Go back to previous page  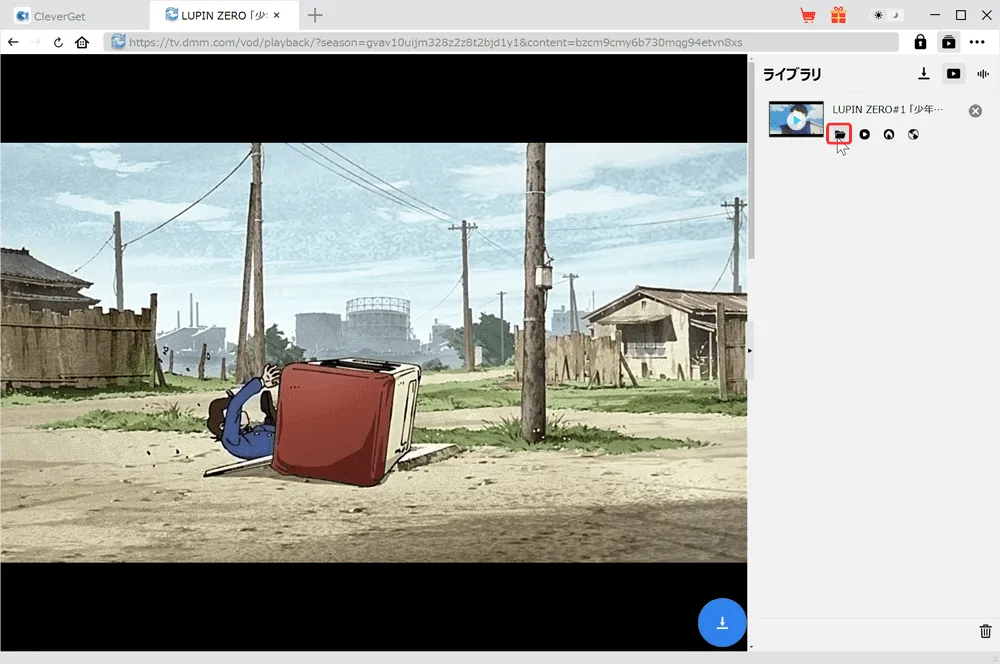tap(13, 42)
